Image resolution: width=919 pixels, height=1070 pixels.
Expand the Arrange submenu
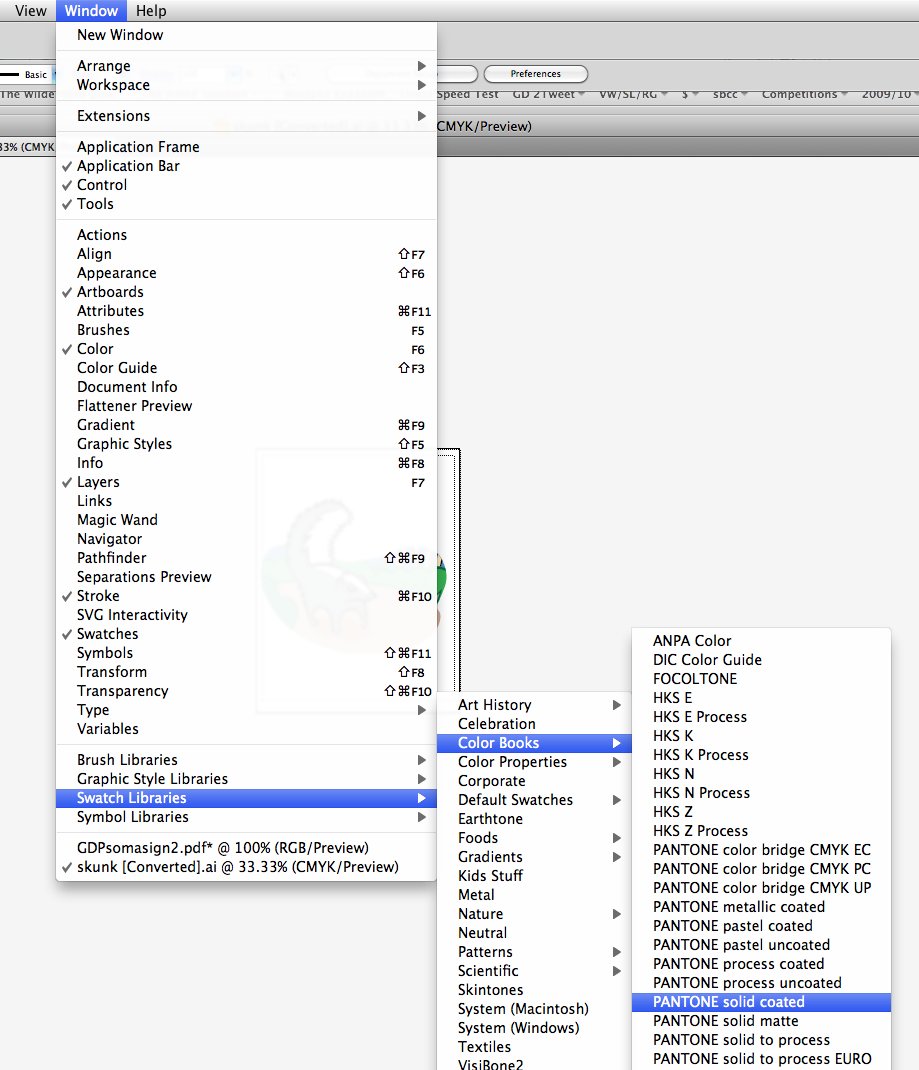coord(246,66)
